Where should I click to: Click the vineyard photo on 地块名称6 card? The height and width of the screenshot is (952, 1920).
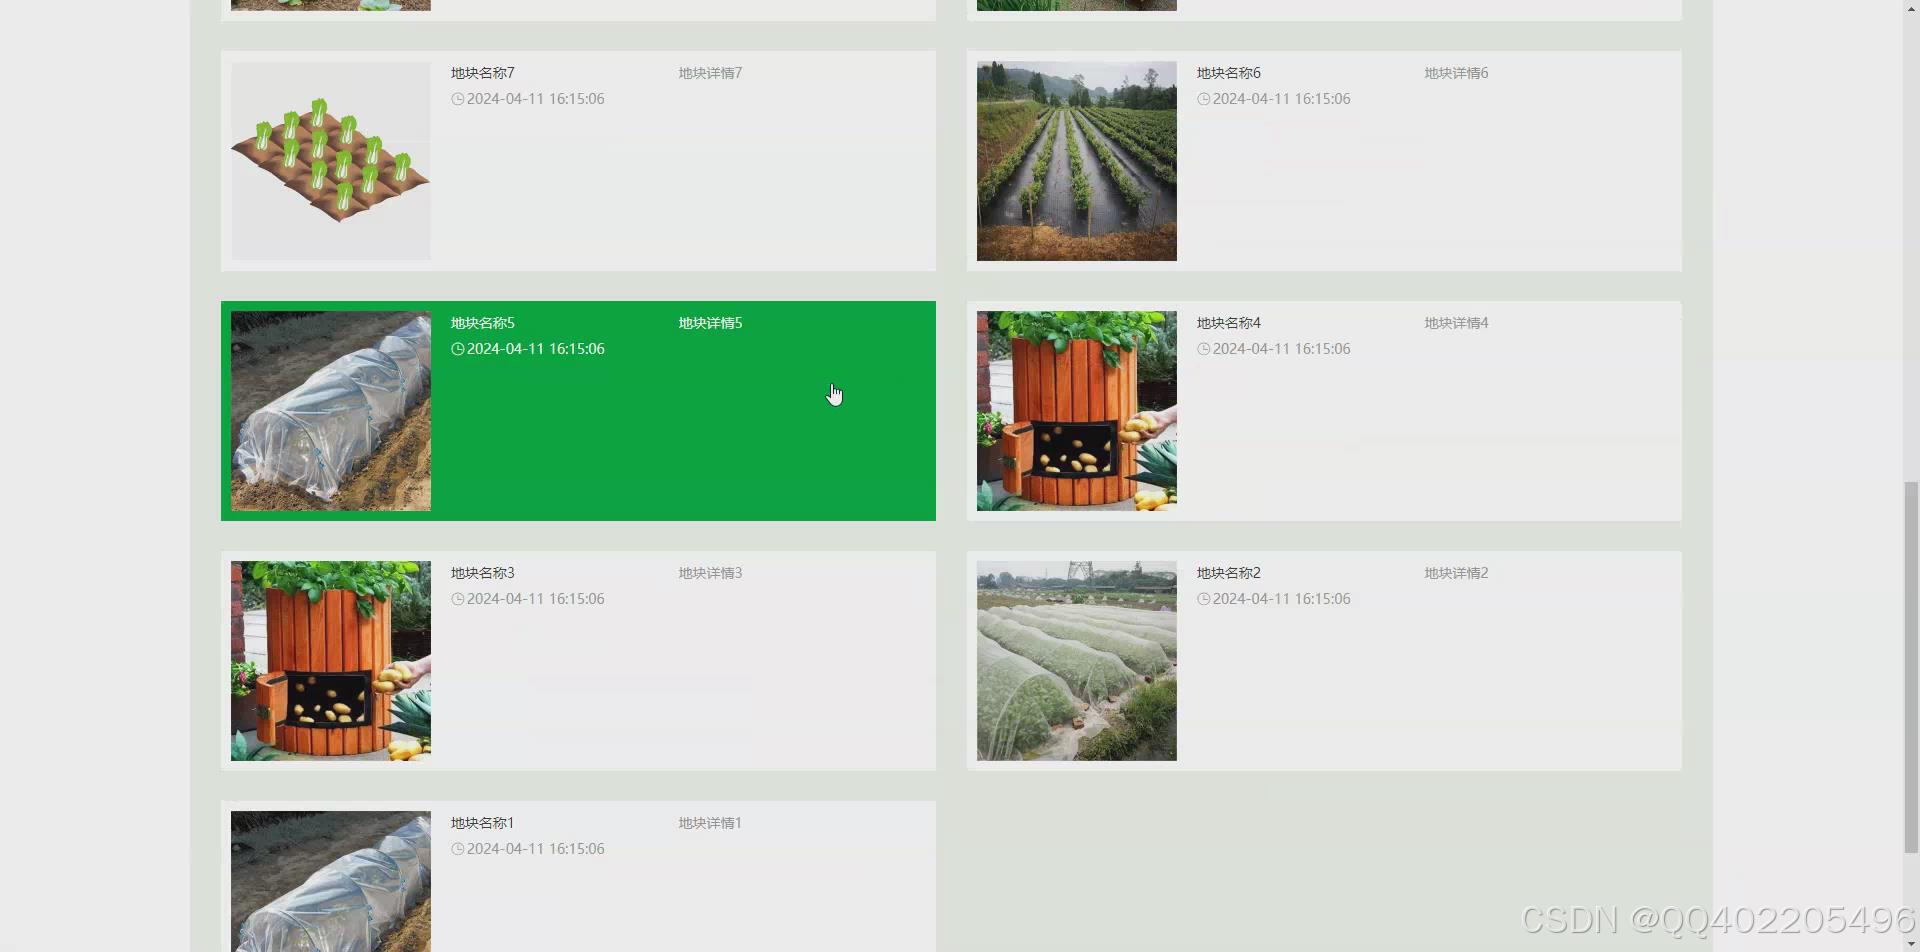tap(1076, 160)
